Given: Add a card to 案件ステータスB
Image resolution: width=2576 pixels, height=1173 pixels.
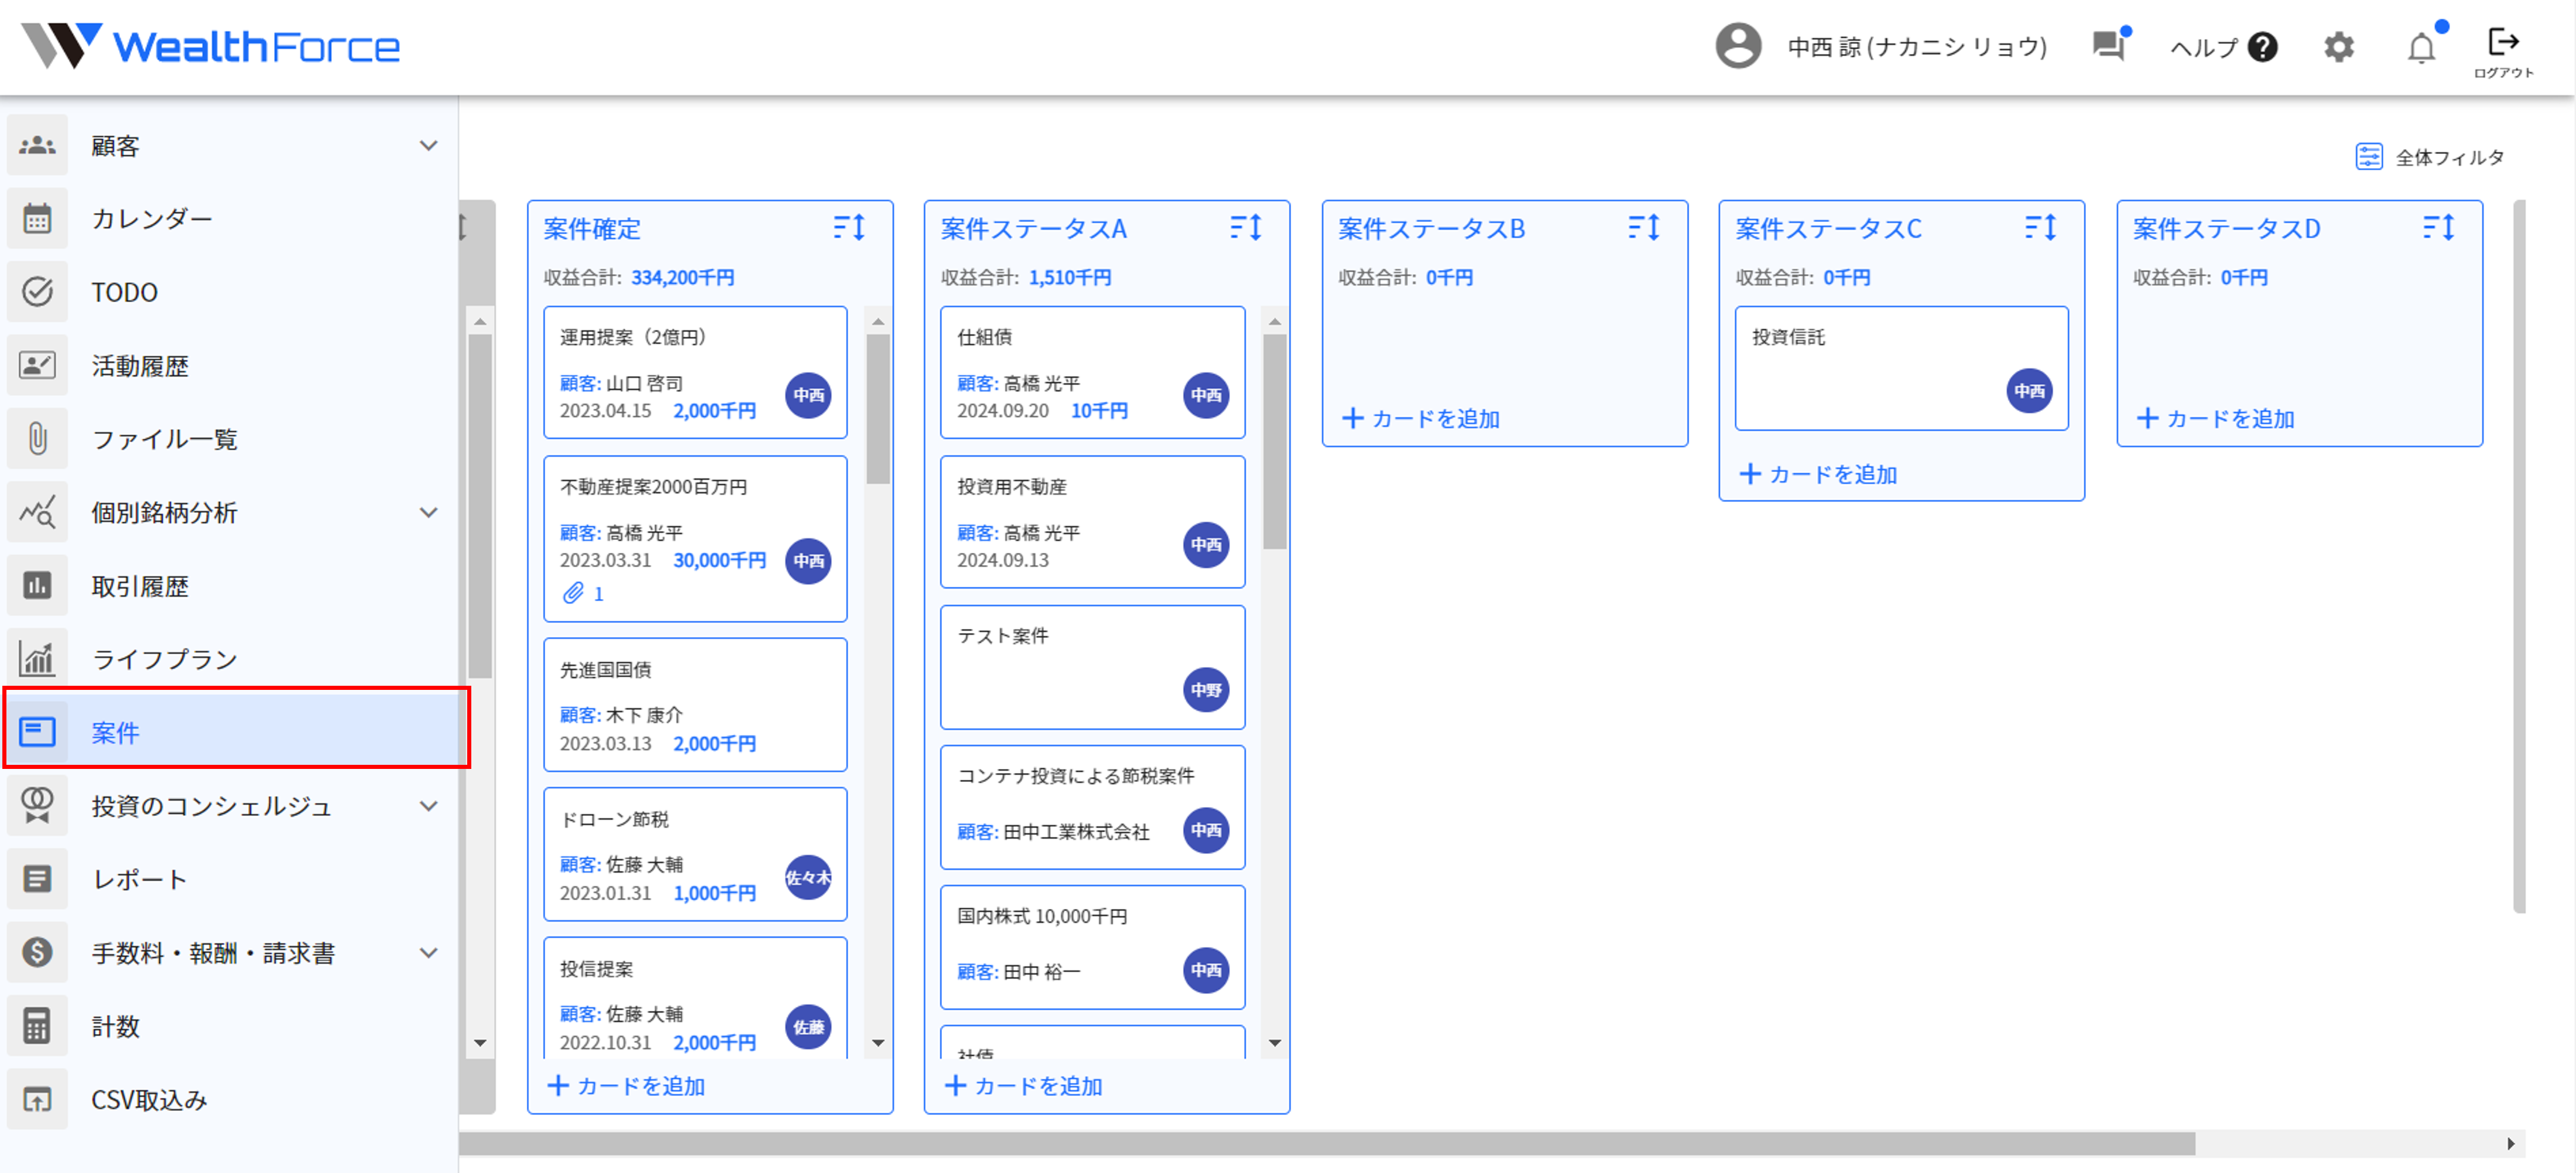Looking at the screenshot, I should point(1420,418).
